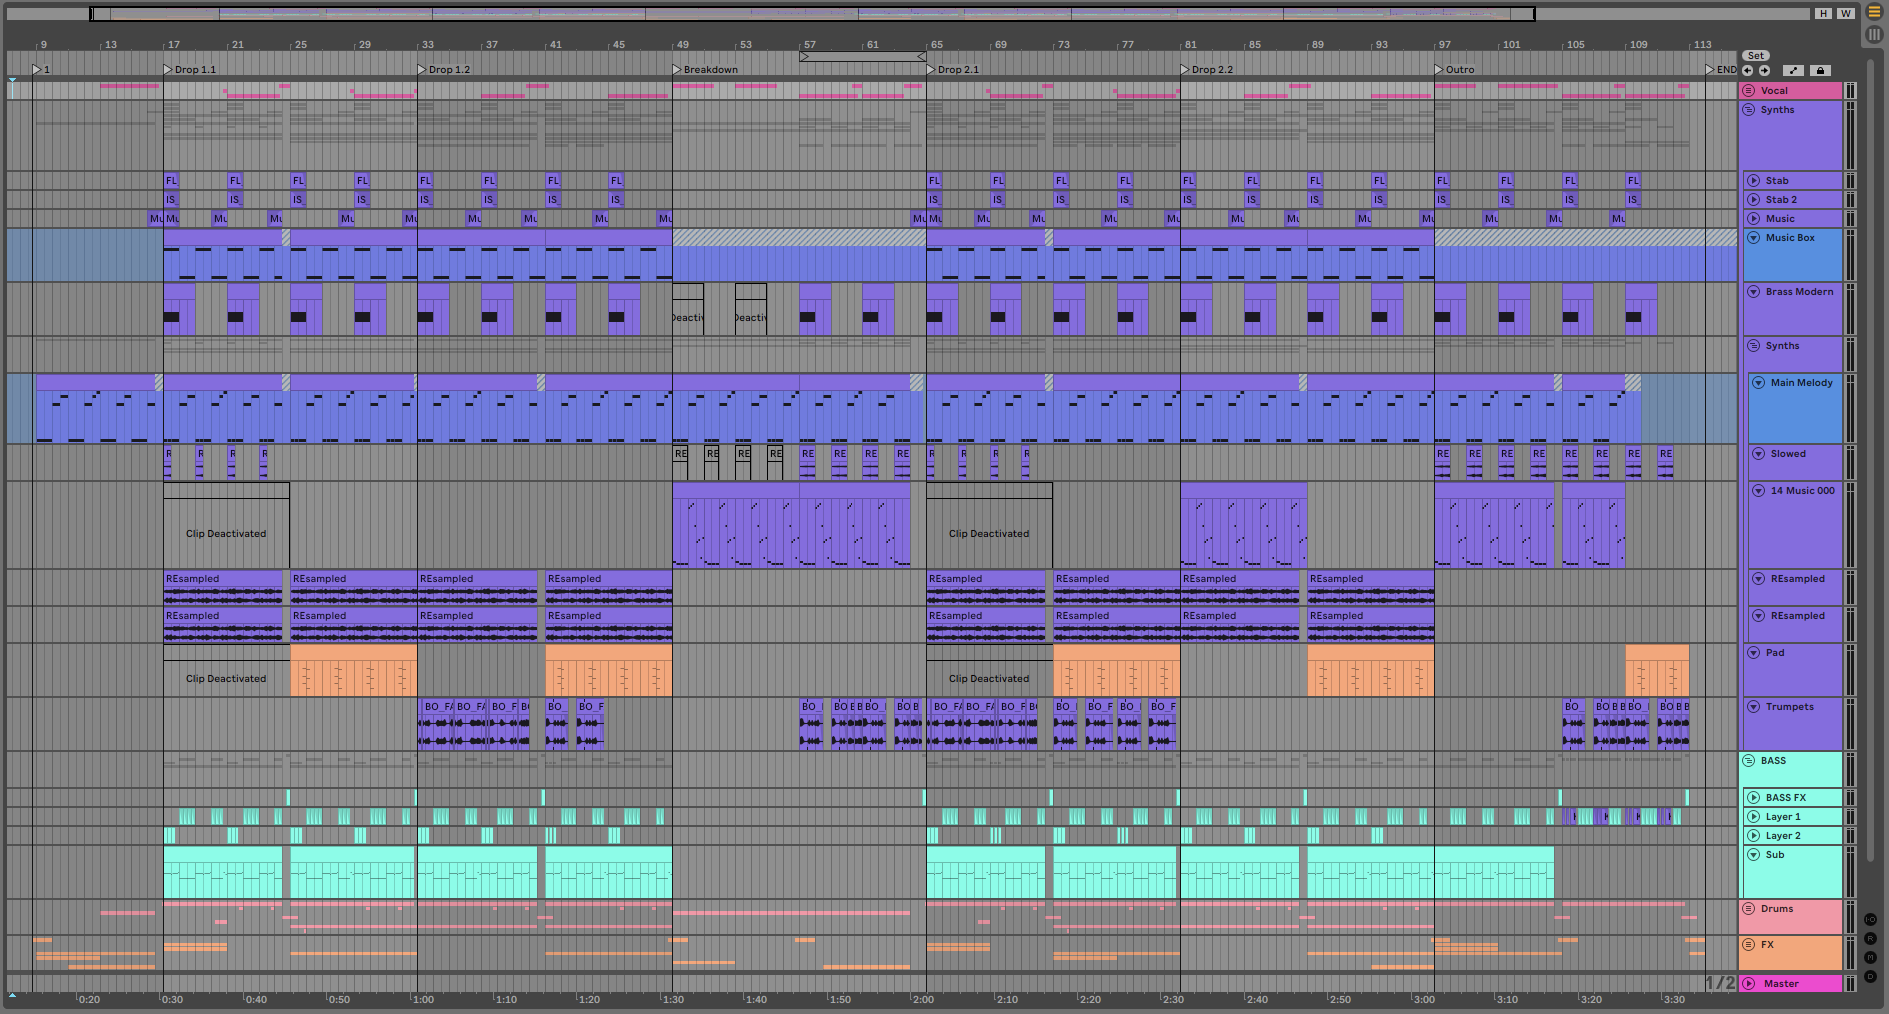Click the 1/2 grid size indicator

pos(1720,984)
